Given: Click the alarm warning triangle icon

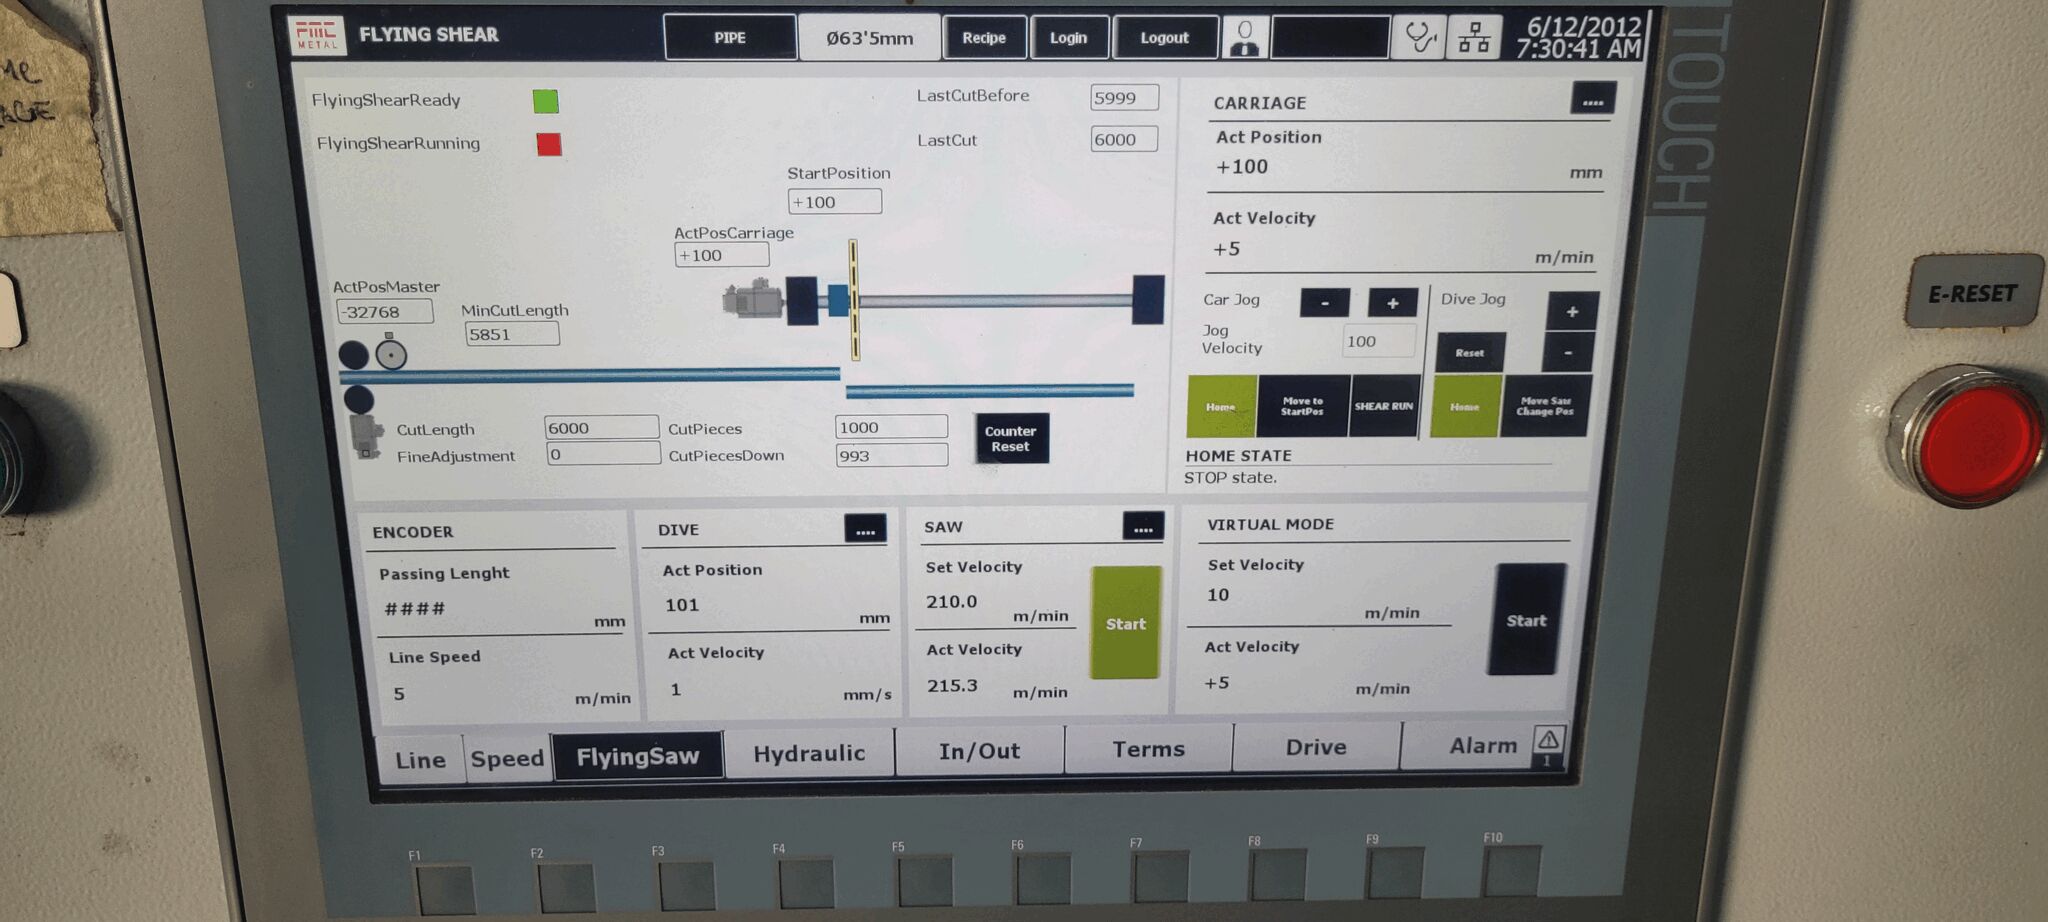Looking at the screenshot, I should 1548,741.
